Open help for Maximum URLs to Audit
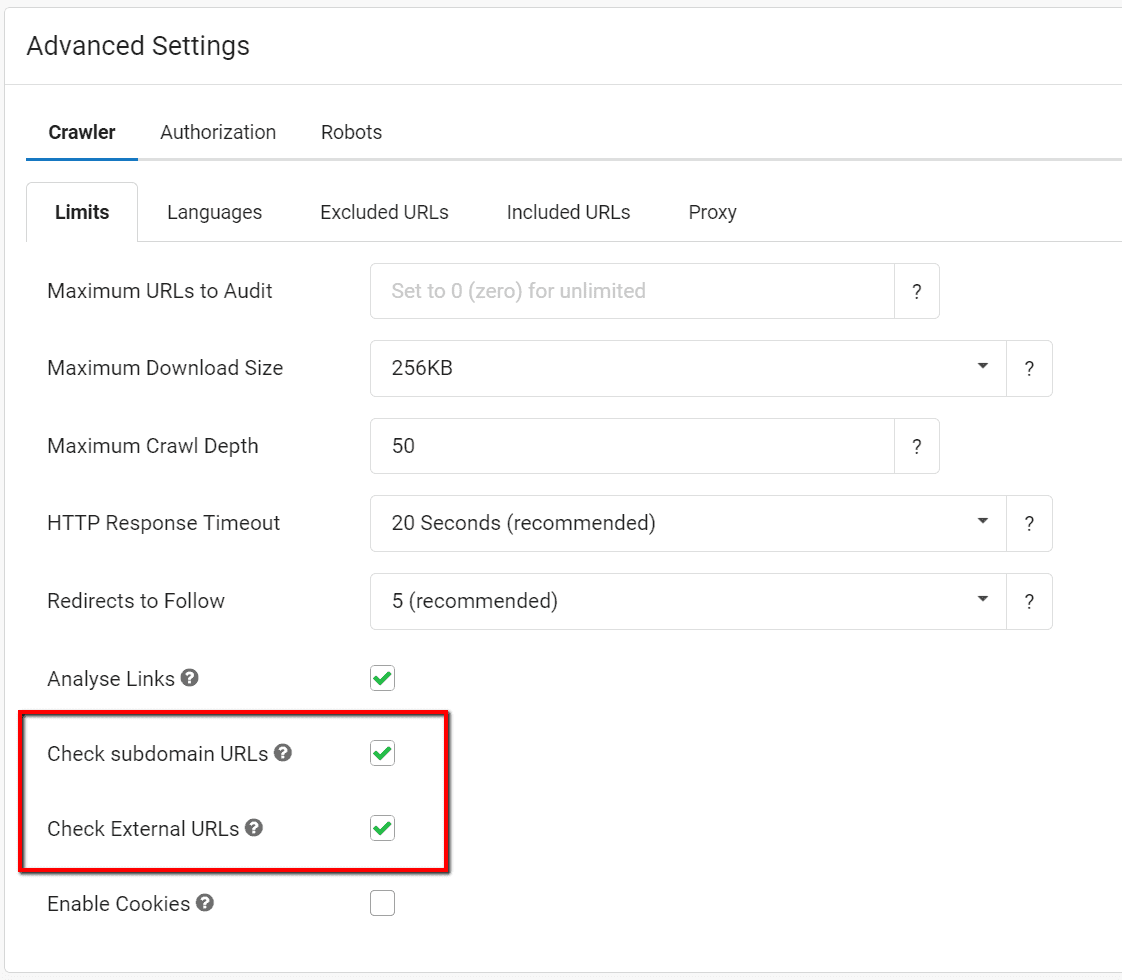 click(x=917, y=291)
